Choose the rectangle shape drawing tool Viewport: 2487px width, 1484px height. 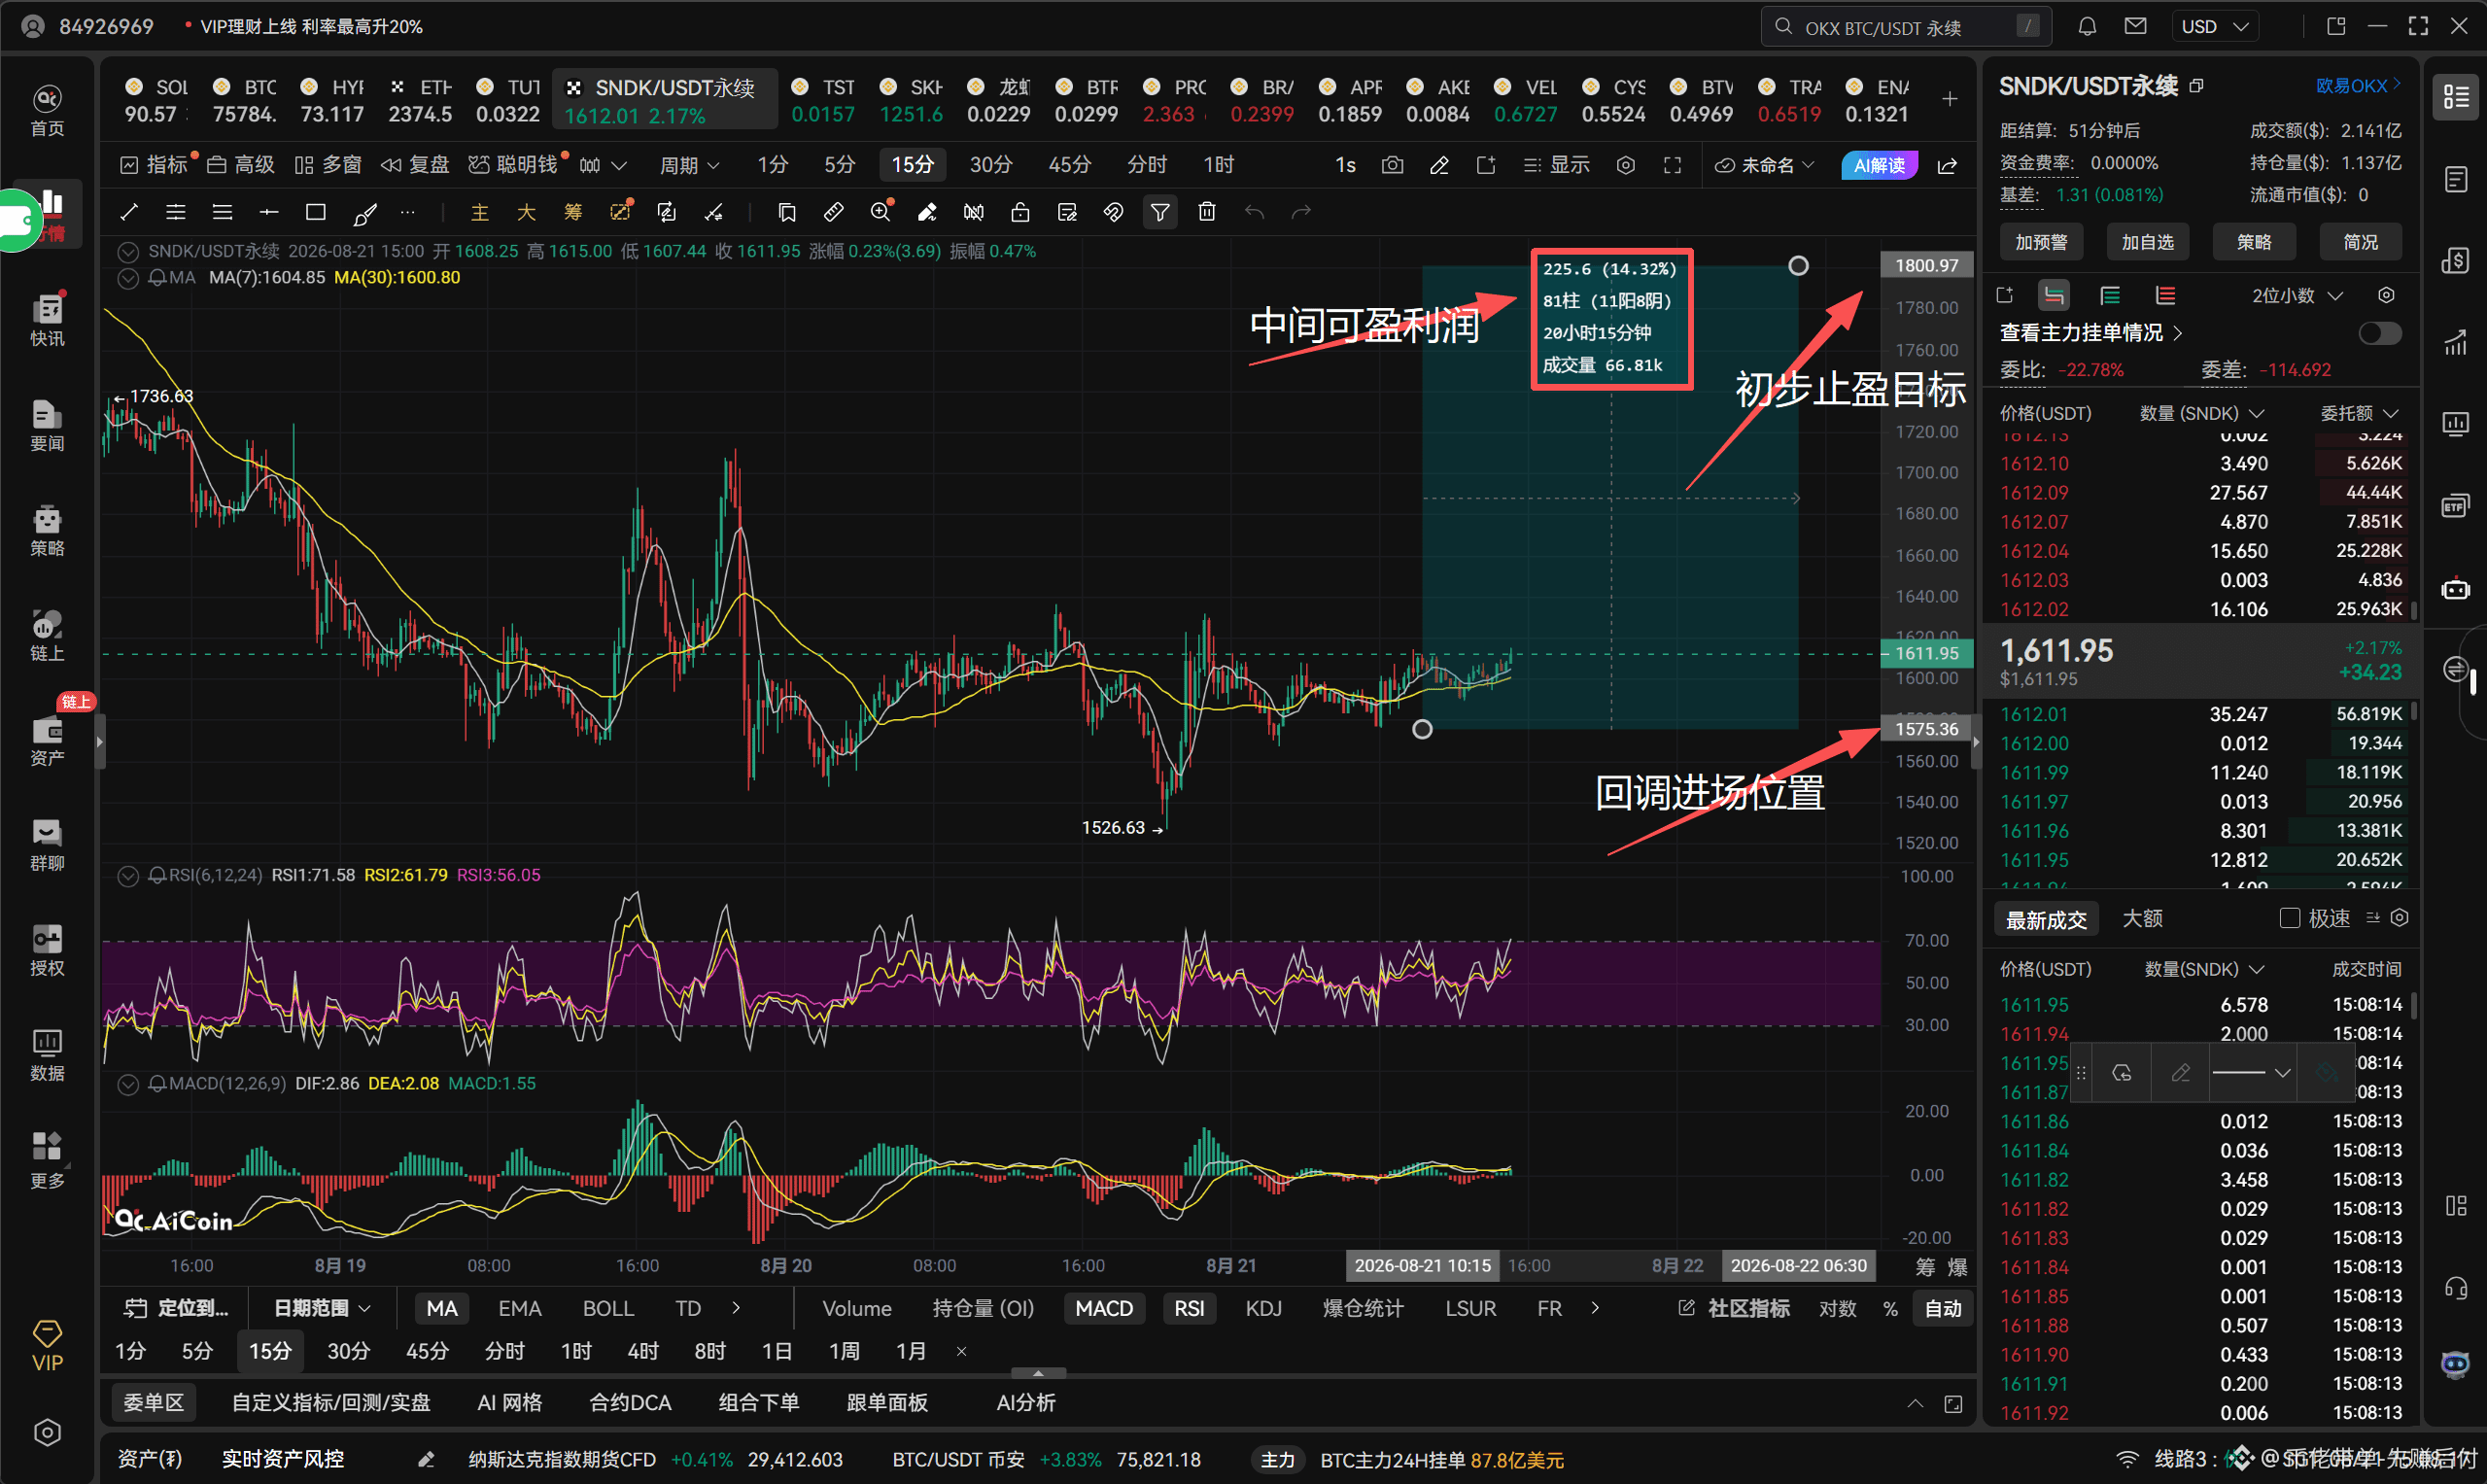click(316, 212)
